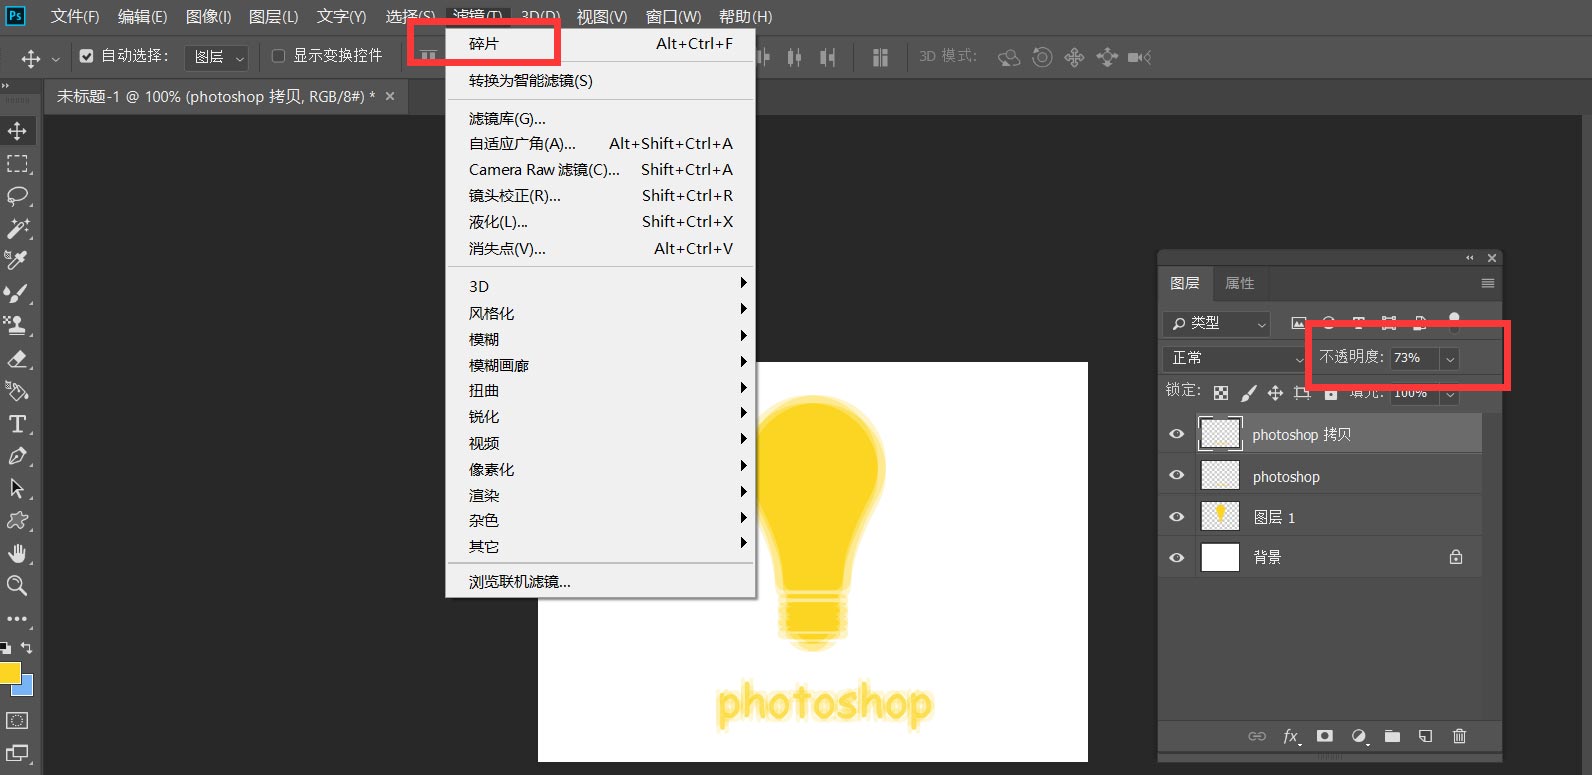Select the 背景 layer thumbnail
Image resolution: width=1592 pixels, height=775 pixels.
pos(1220,557)
